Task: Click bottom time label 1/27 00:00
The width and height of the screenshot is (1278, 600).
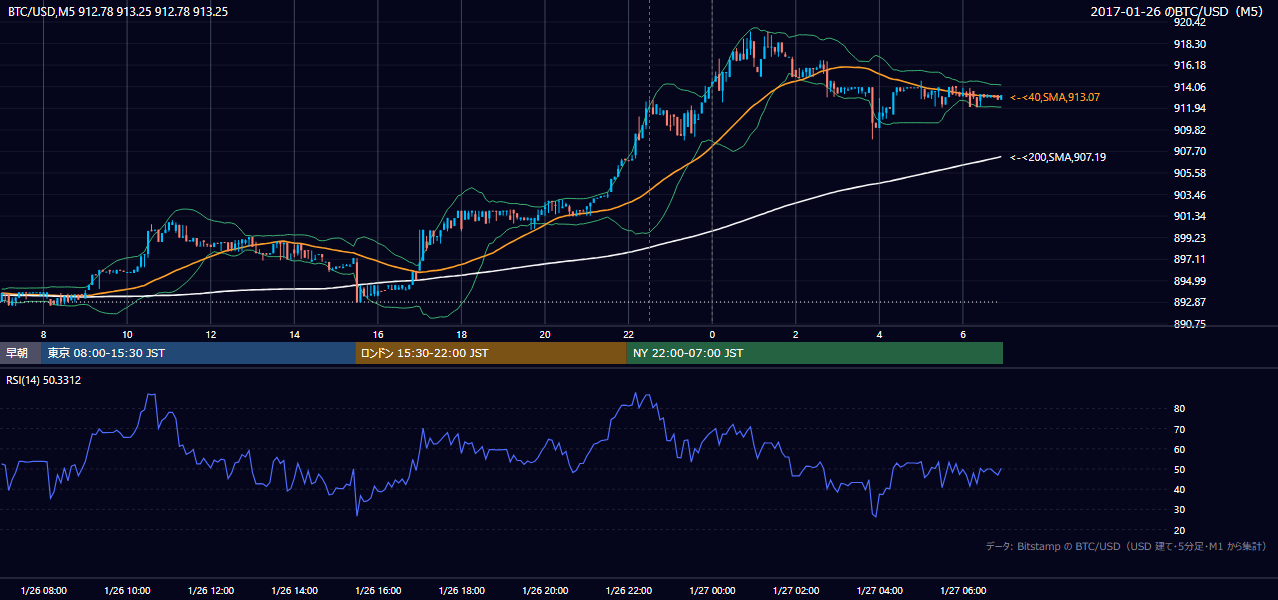Action: (712, 591)
